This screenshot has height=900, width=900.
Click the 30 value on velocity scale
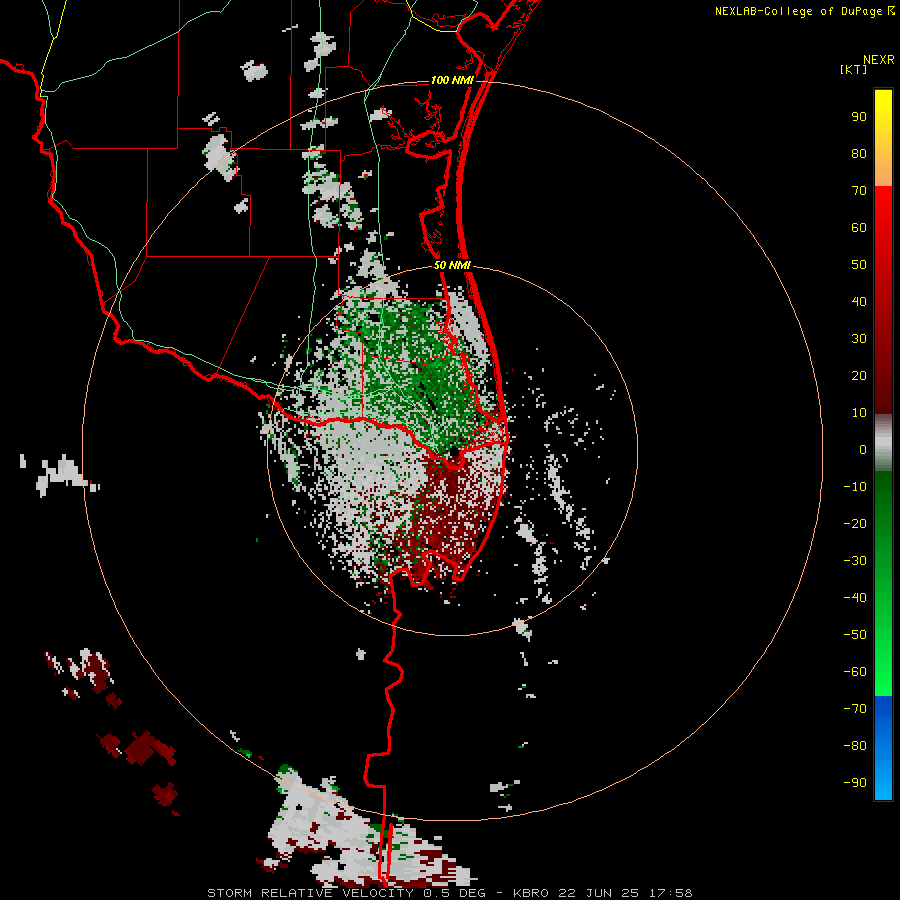tap(859, 339)
